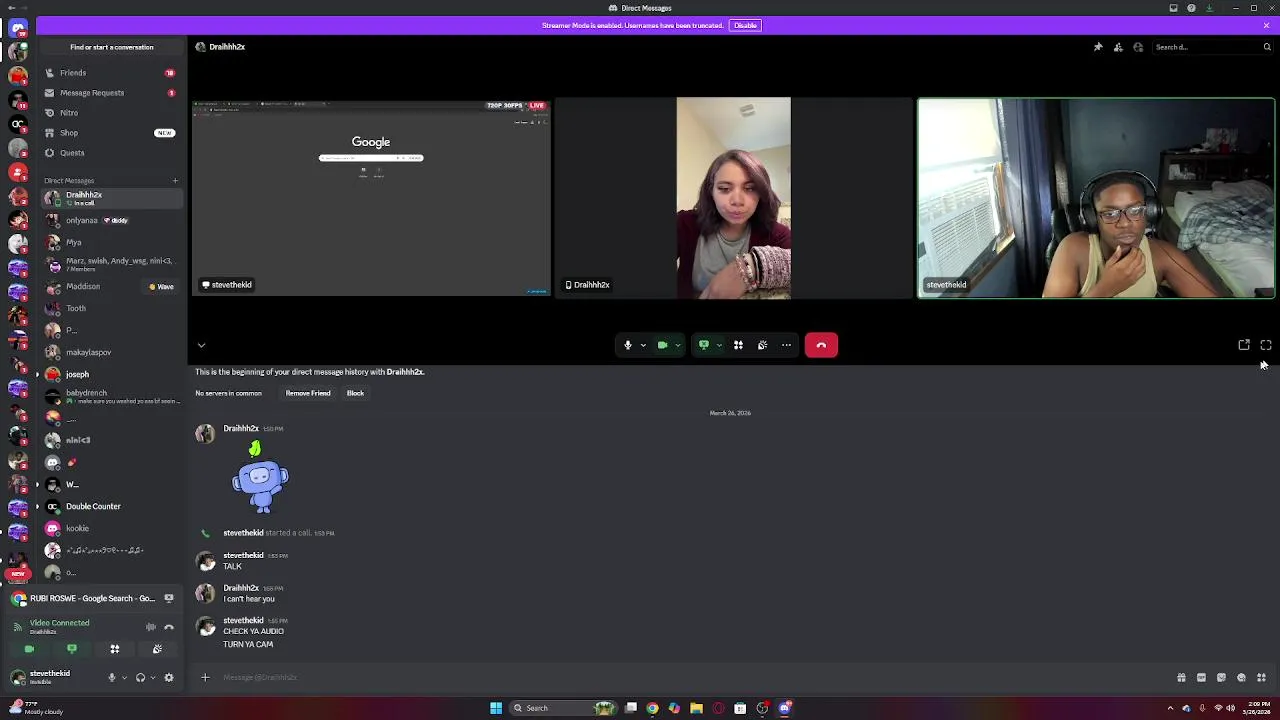Toggle camera in the bottom-left voice panel
This screenshot has height=720, width=1280.
(29, 649)
